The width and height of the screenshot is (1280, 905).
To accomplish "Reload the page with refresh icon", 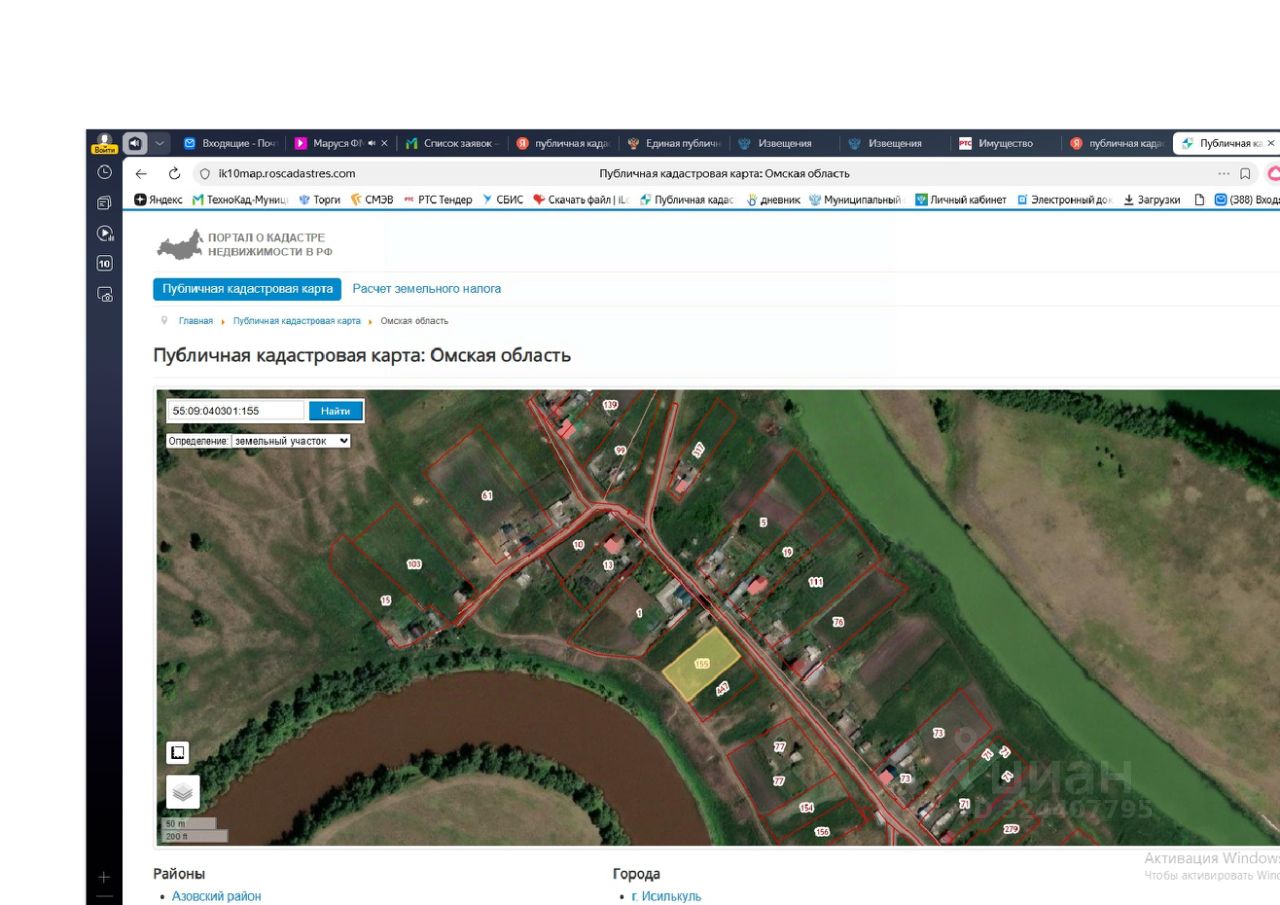I will click(x=175, y=173).
